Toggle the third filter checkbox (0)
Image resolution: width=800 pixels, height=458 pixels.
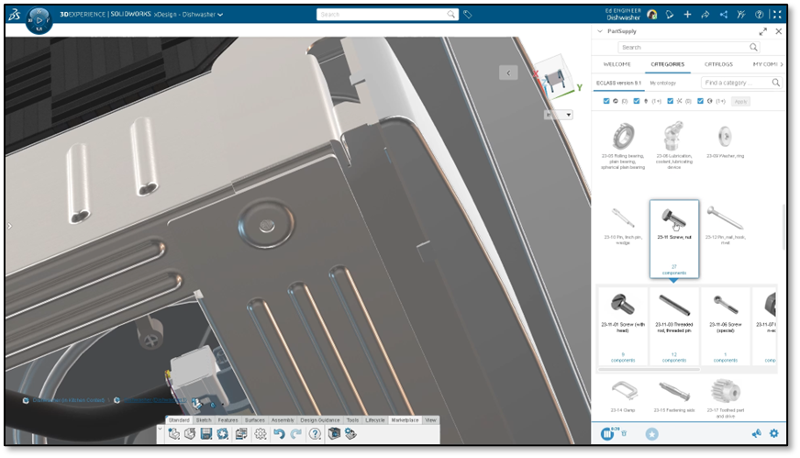(670, 101)
